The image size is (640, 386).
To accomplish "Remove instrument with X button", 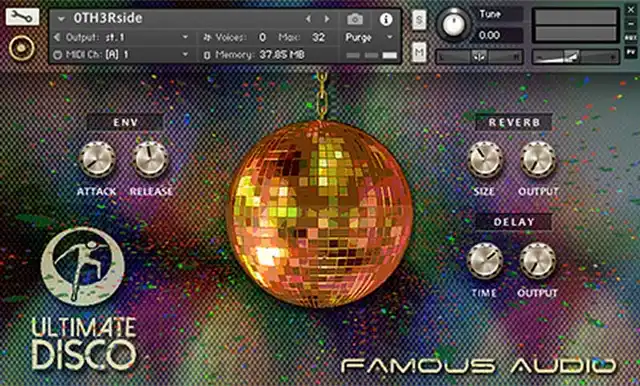I will click(x=631, y=10).
